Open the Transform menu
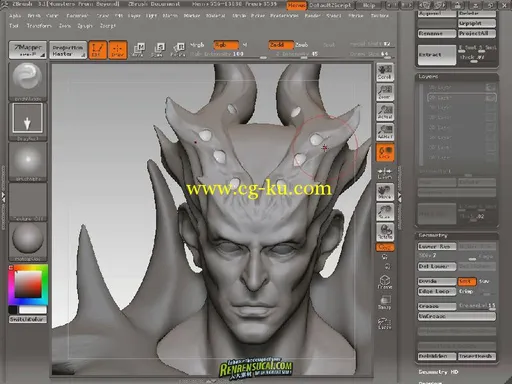 click(x=39, y=26)
